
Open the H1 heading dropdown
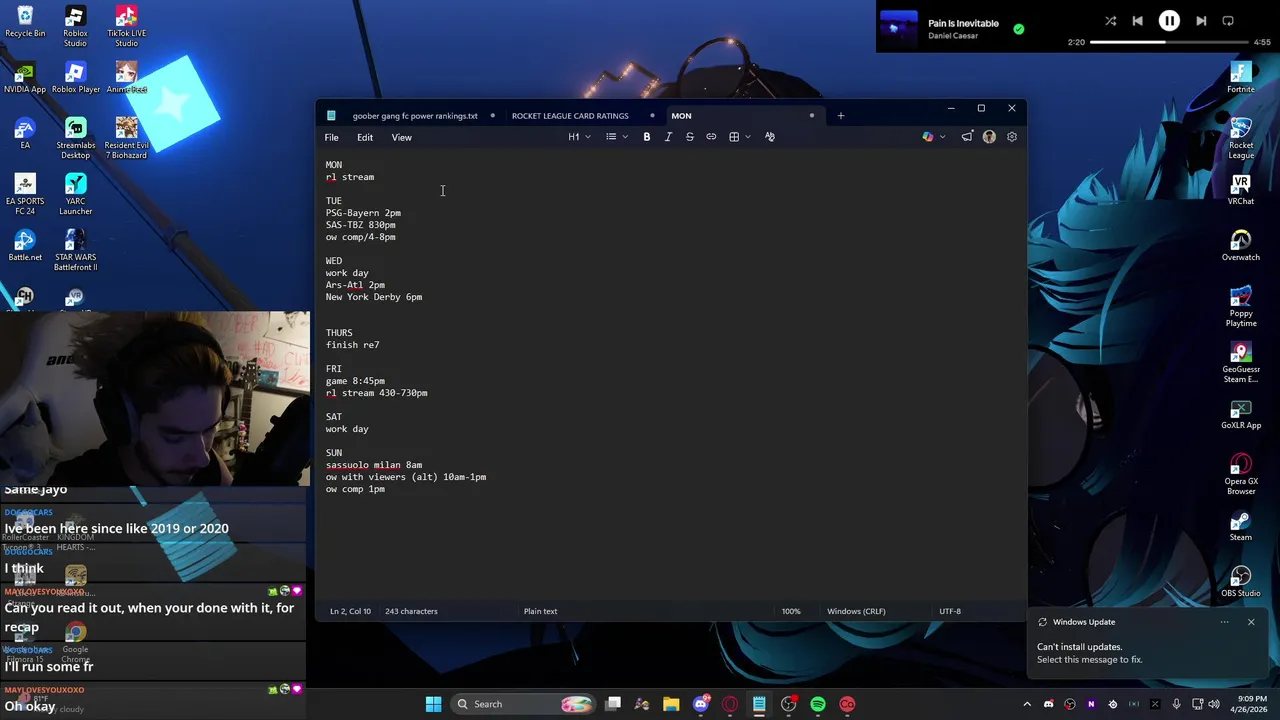coord(580,137)
